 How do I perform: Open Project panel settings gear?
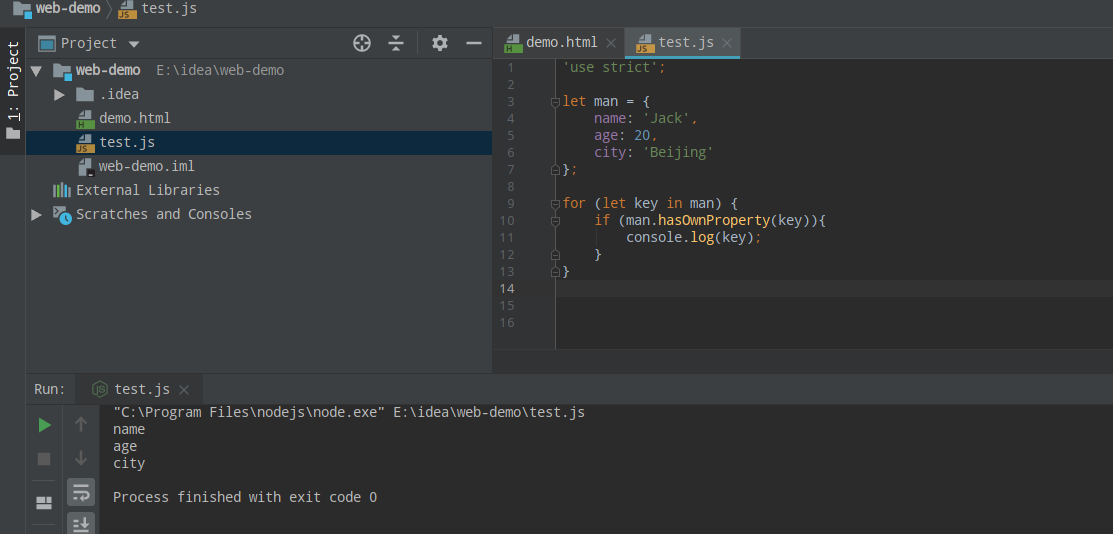pos(440,43)
